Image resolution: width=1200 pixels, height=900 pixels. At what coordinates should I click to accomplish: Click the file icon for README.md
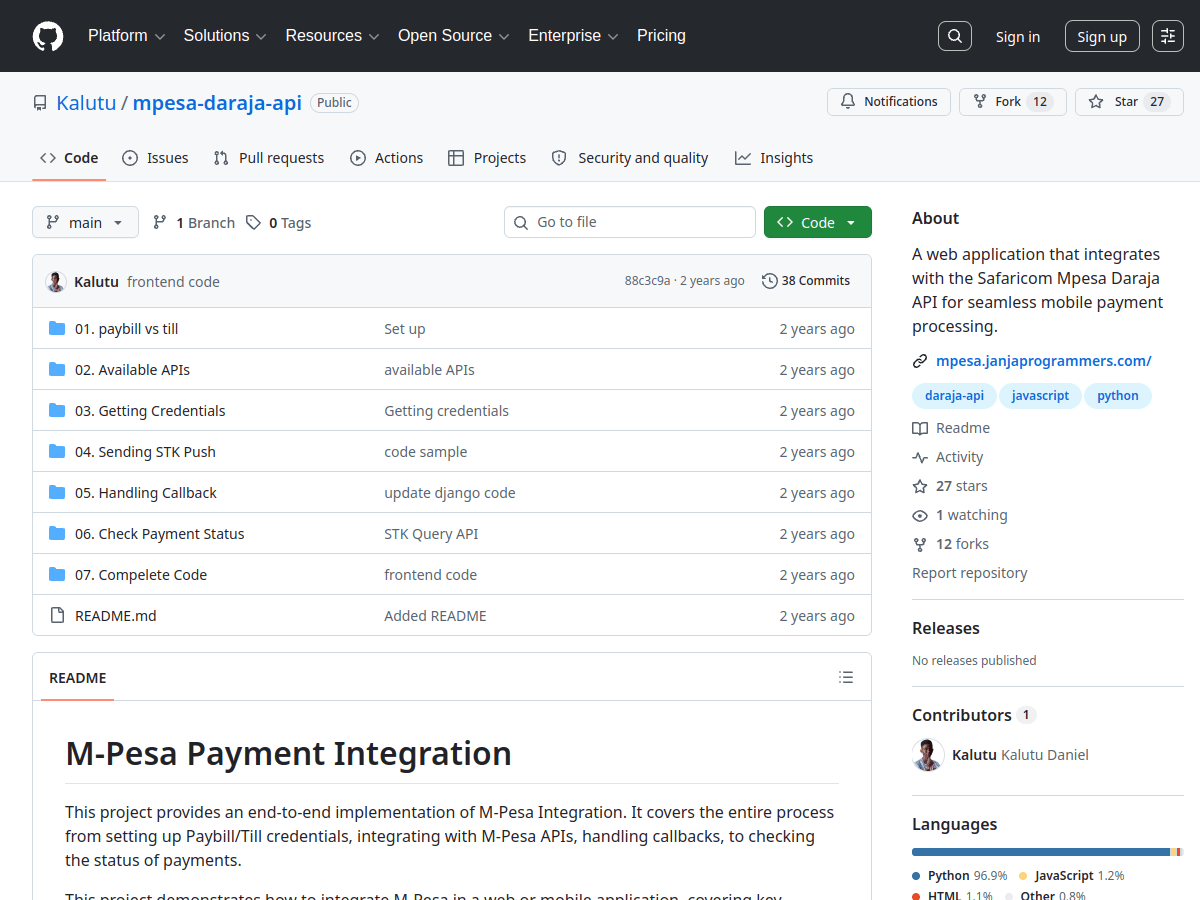(57, 616)
